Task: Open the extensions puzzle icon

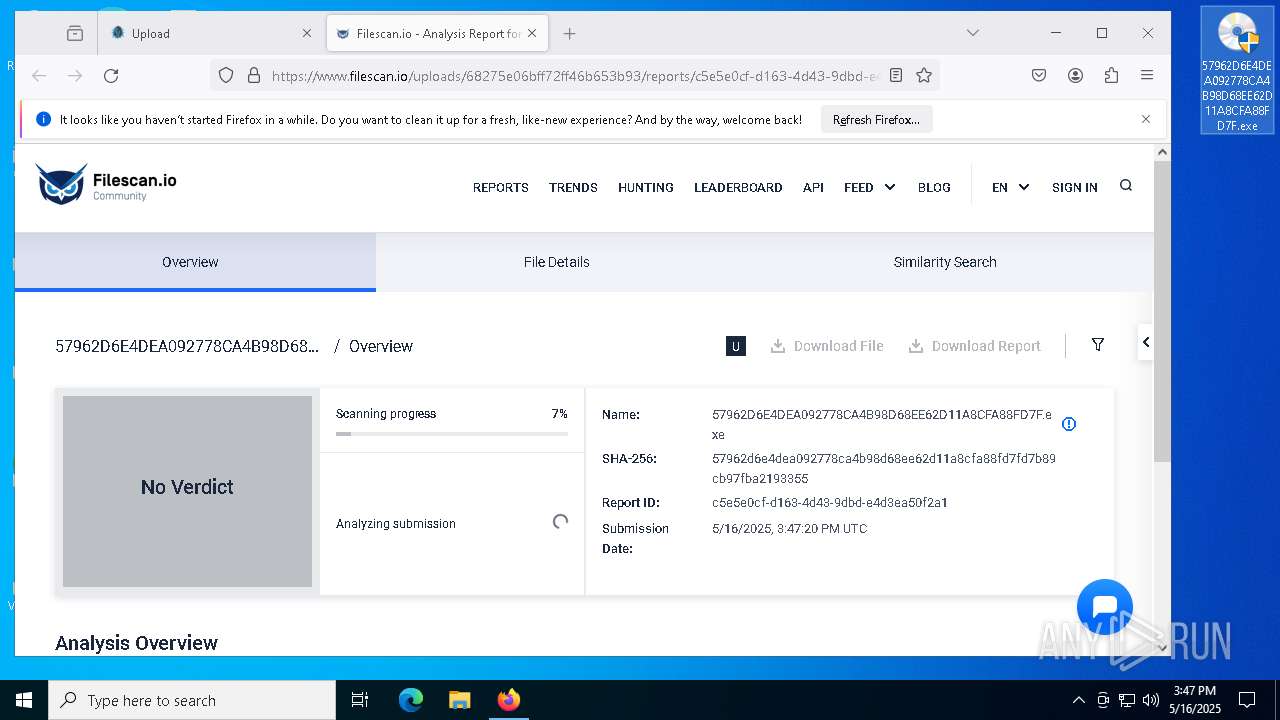Action: click(1111, 75)
